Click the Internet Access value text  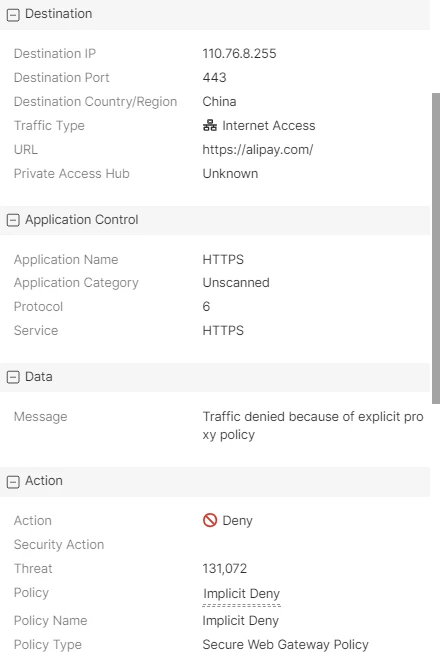pos(268,125)
